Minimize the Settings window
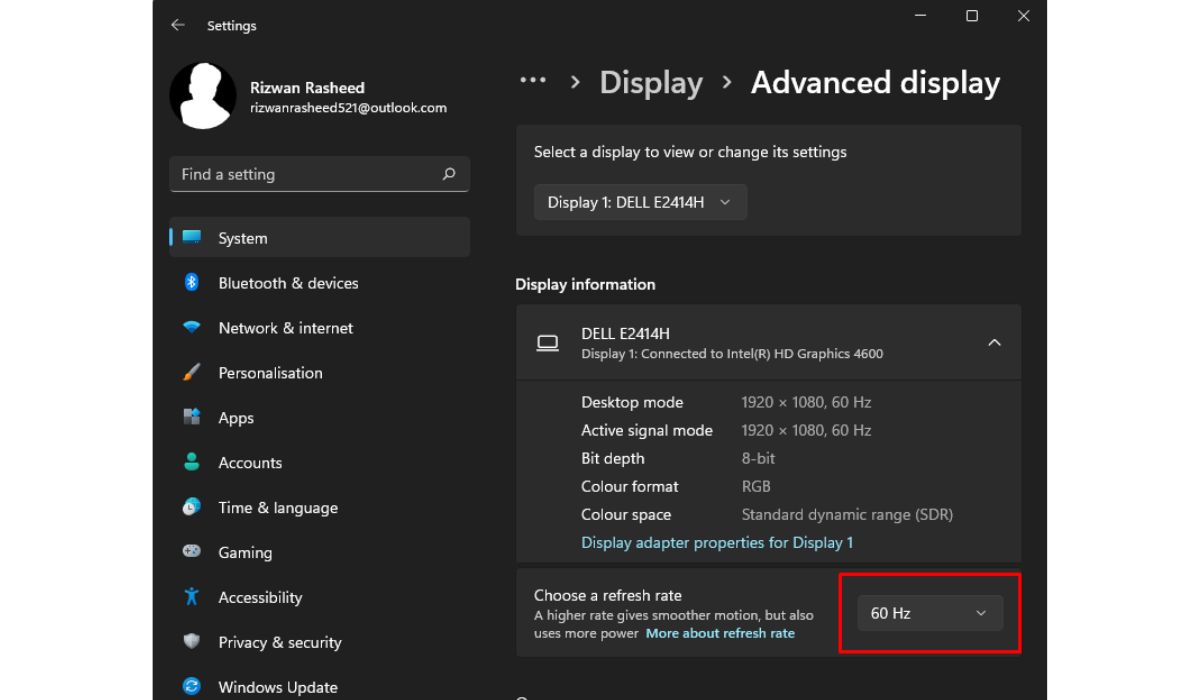Viewport: 1200px width, 700px height. (920, 16)
